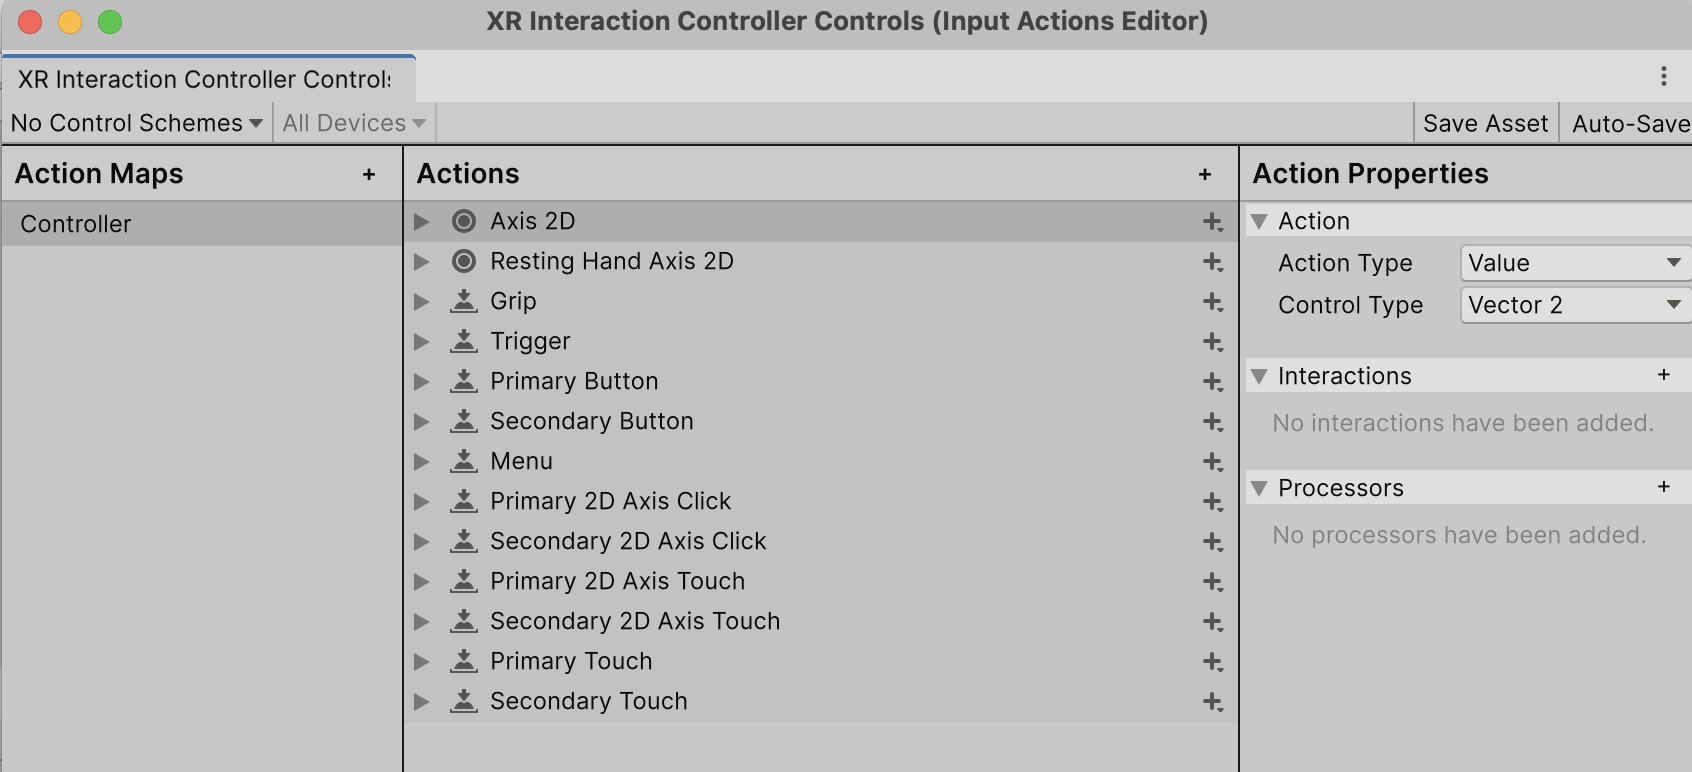
Task: Collapse the Action section in Action Properties
Action: point(1259,220)
